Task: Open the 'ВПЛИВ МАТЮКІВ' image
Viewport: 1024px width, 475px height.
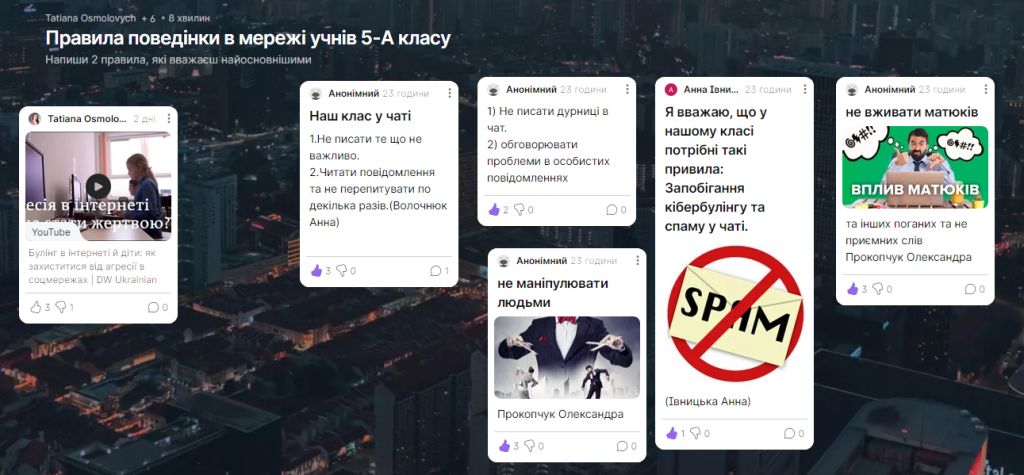Action: [915, 167]
